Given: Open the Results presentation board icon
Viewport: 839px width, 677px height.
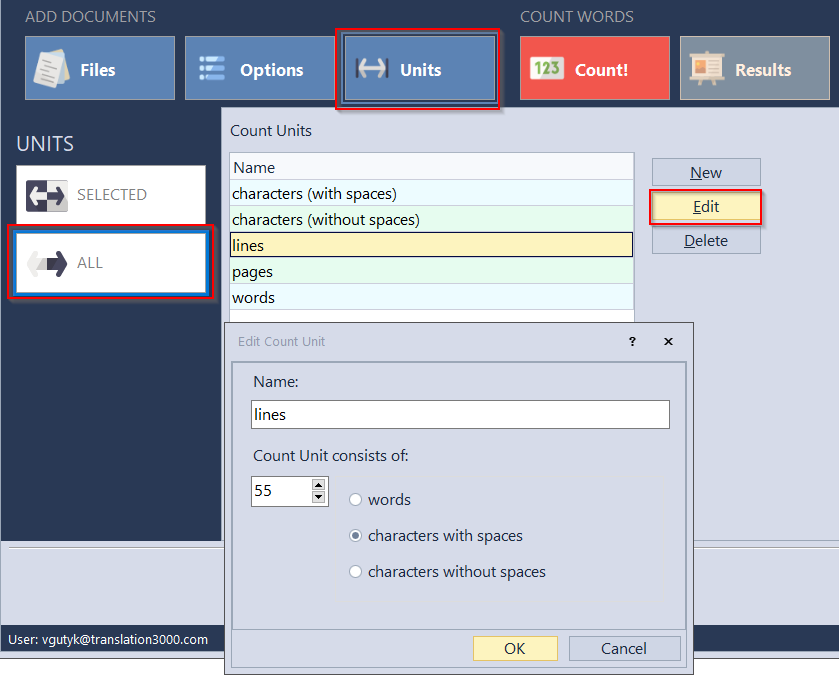Looking at the screenshot, I should pyautogui.click(x=706, y=69).
